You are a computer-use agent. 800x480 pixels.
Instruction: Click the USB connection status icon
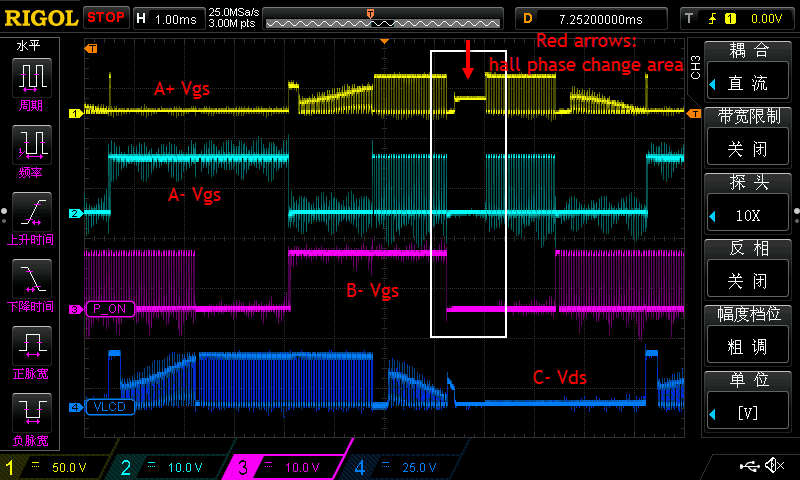pos(749,465)
